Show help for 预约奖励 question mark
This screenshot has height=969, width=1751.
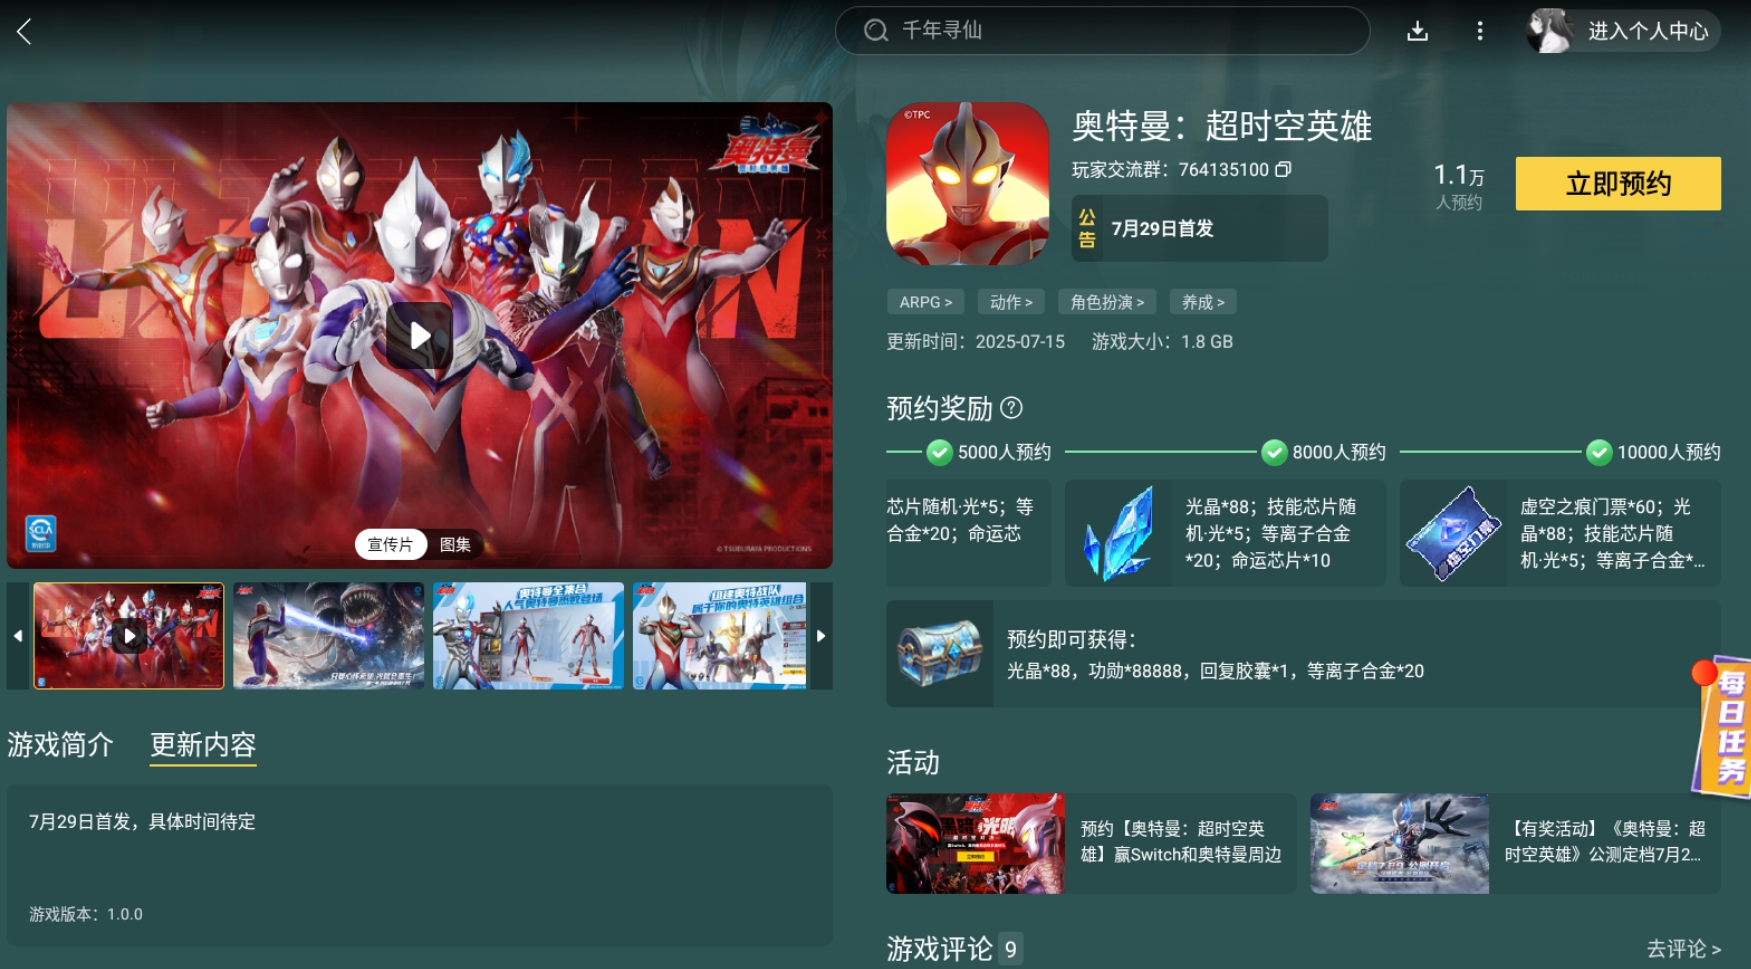(x=1011, y=408)
